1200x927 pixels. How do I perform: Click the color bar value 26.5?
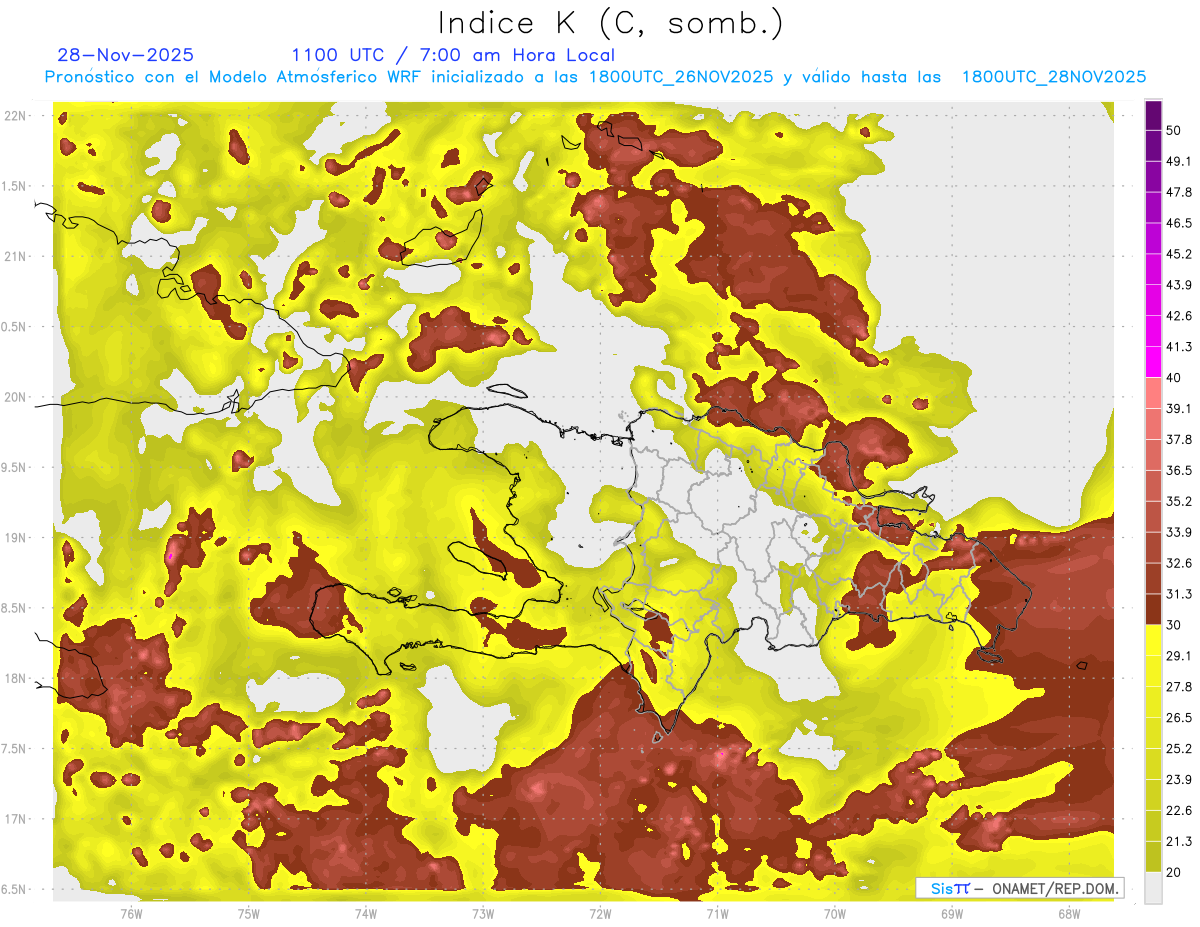pyautogui.click(x=1179, y=718)
